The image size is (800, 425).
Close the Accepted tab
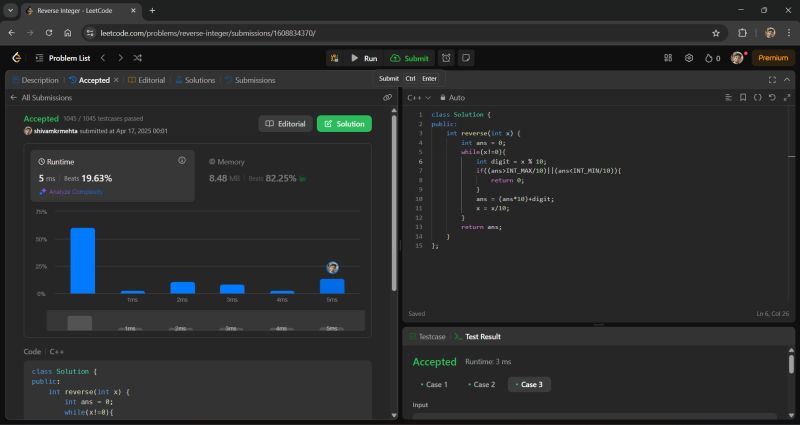coord(116,80)
